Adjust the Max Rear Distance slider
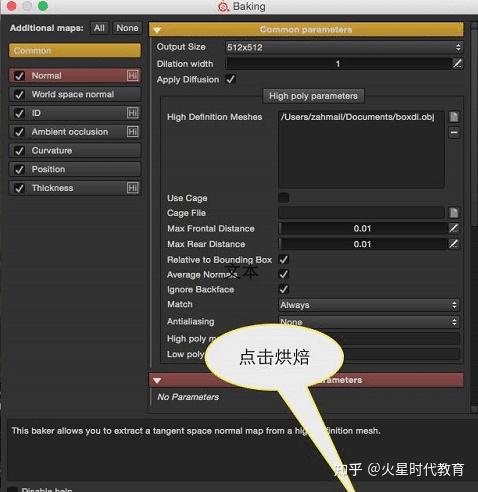 363,244
